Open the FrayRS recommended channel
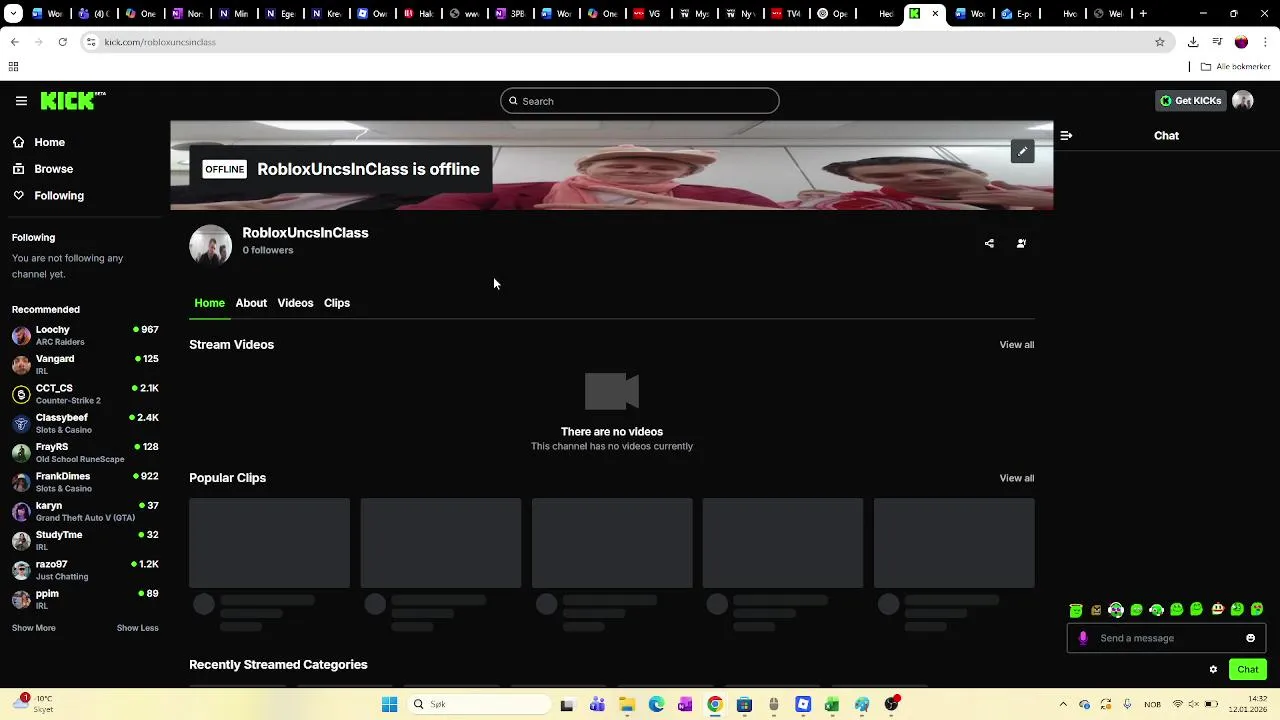This screenshot has width=1280, height=720. (x=85, y=453)
